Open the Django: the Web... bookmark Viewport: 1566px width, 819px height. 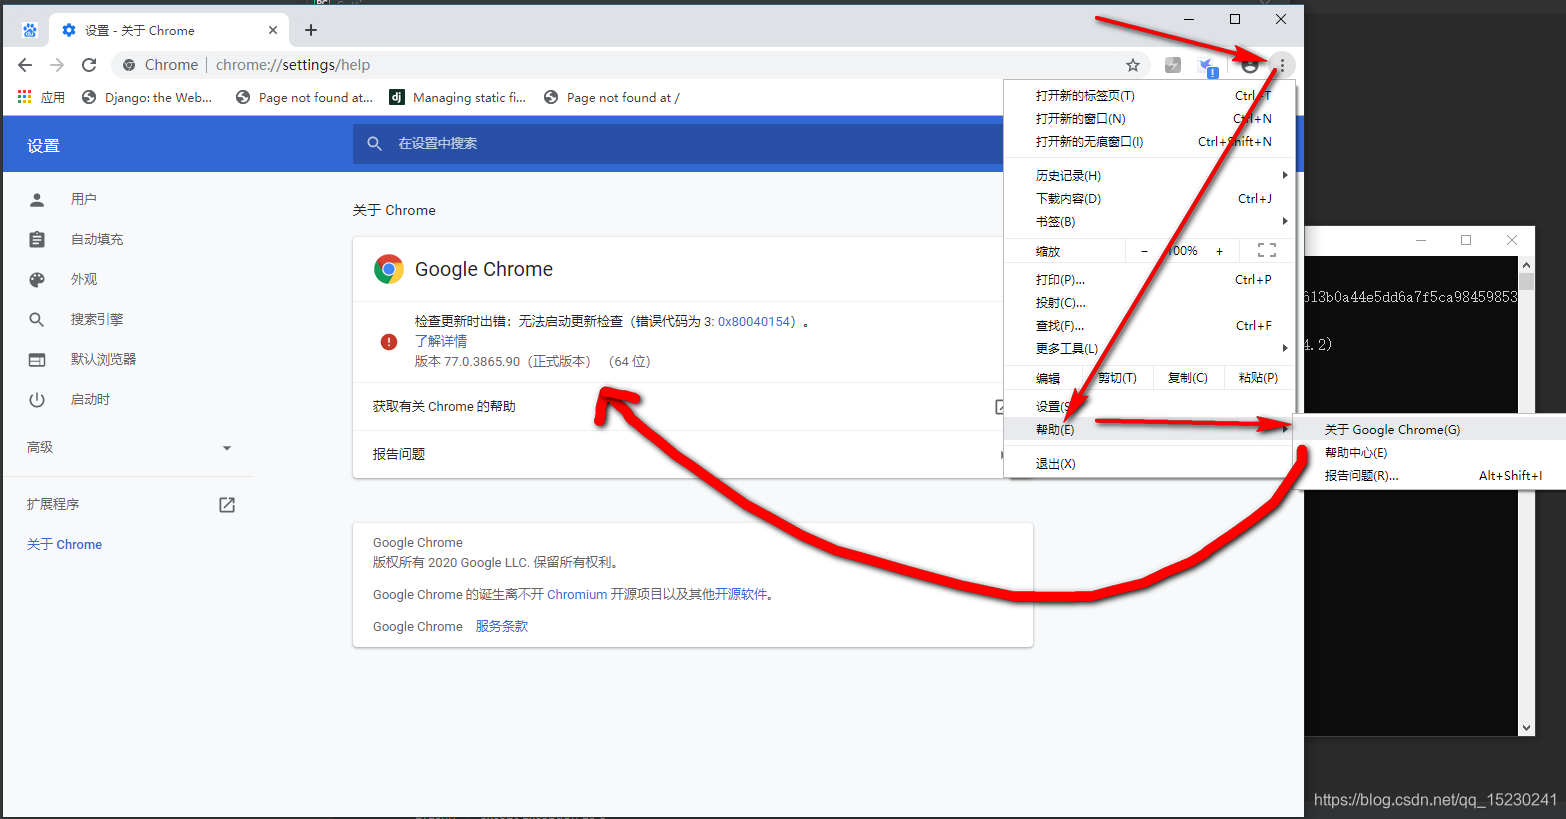tap(147, 97)
